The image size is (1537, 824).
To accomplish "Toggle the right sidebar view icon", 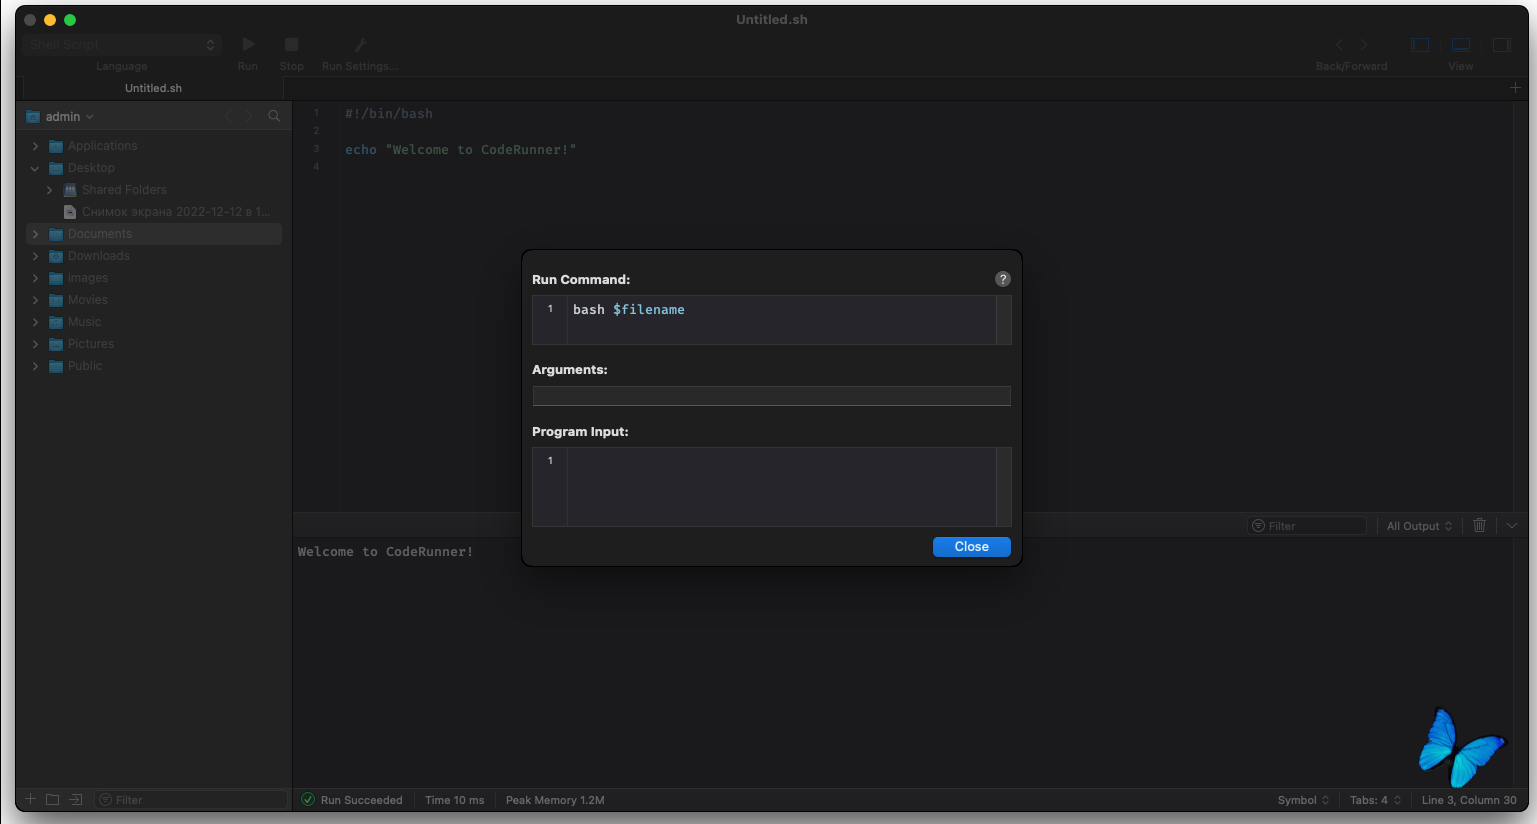I will [x=1501, y=45].
